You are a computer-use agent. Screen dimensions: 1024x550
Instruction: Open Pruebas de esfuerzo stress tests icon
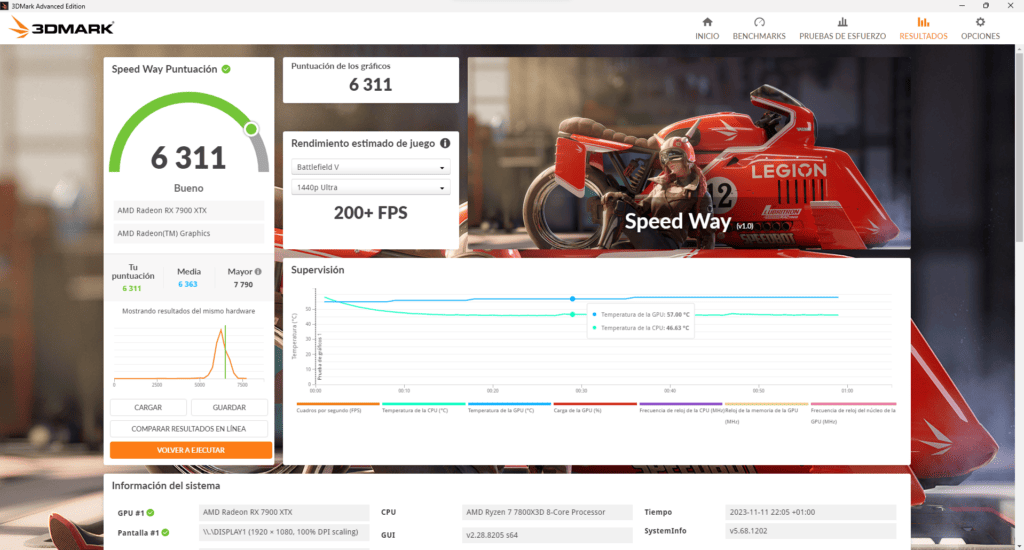842,22
